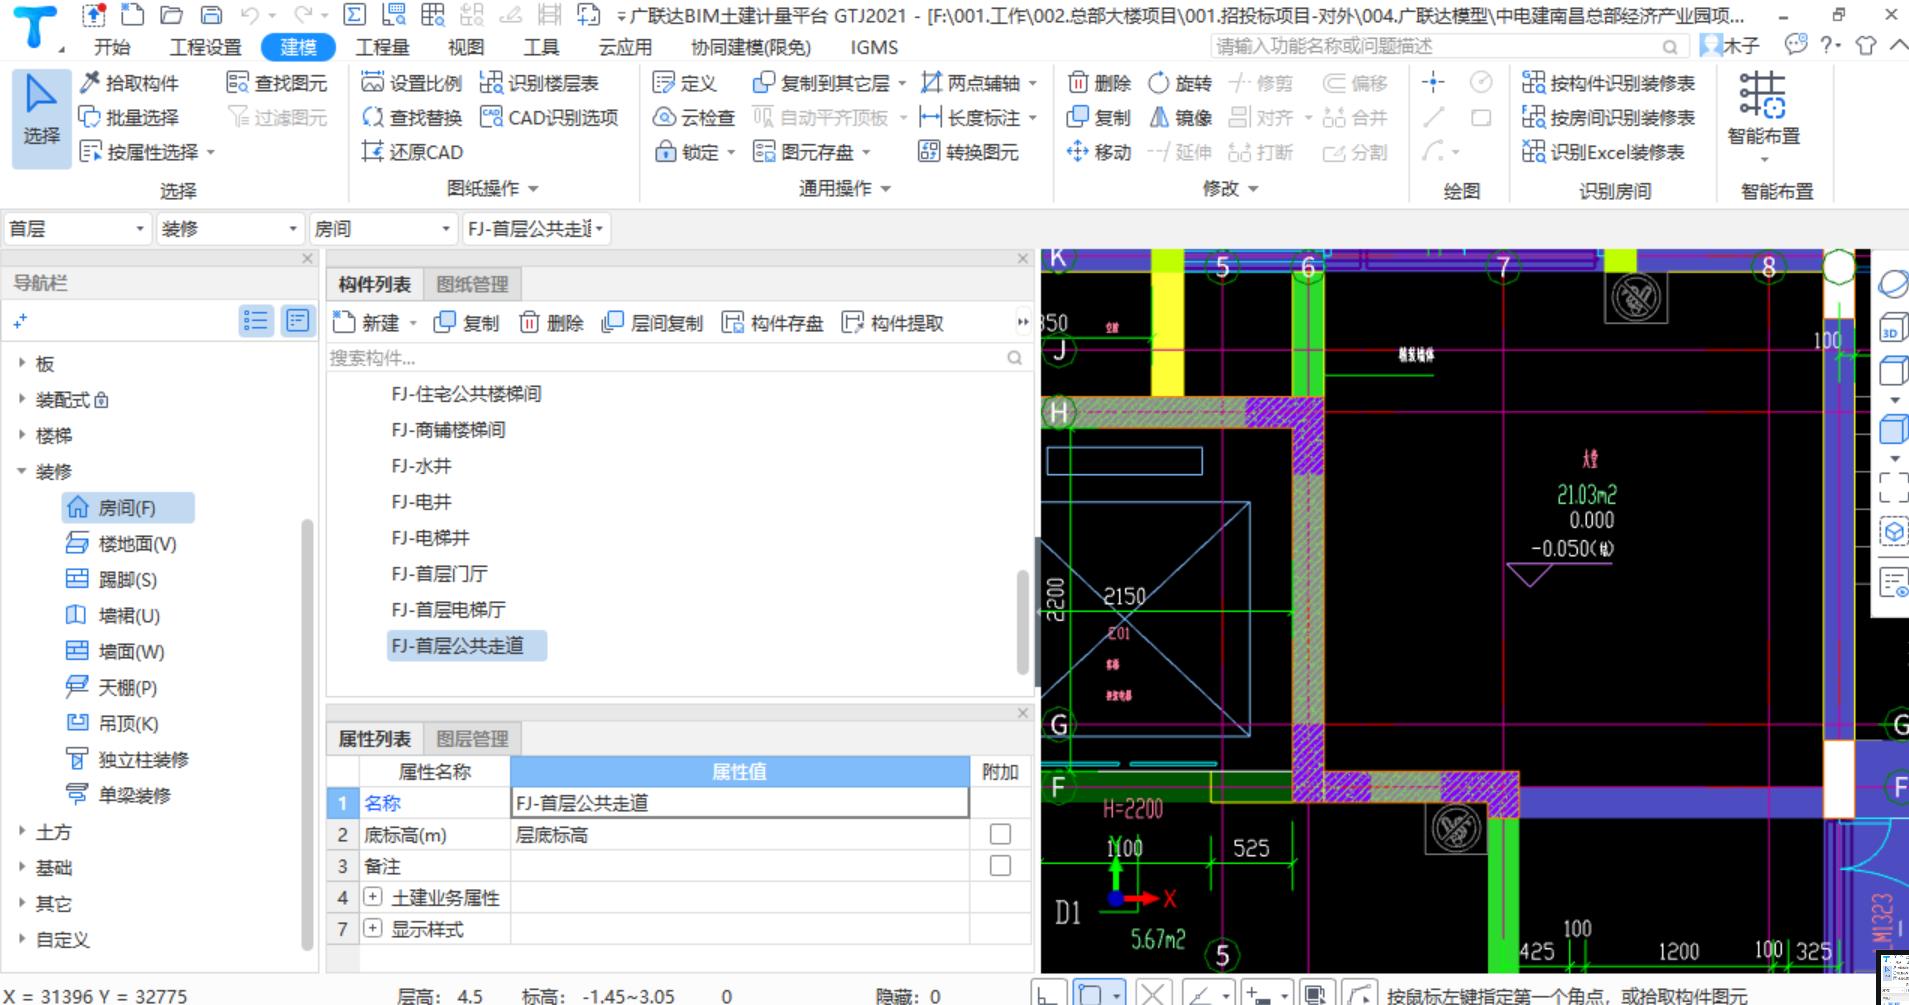
Task: Click 构件提取 in component list
Action: coord(893,323)
